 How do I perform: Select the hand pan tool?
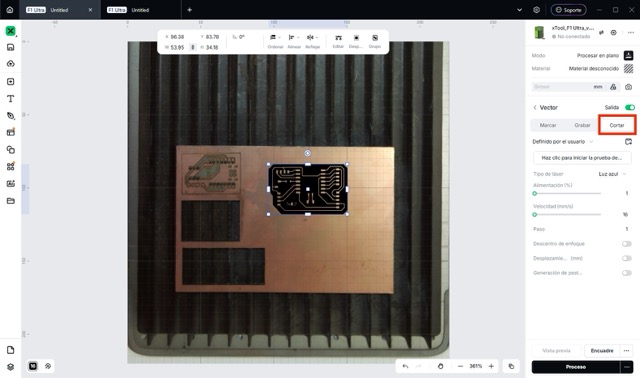[x=440, y=366]
